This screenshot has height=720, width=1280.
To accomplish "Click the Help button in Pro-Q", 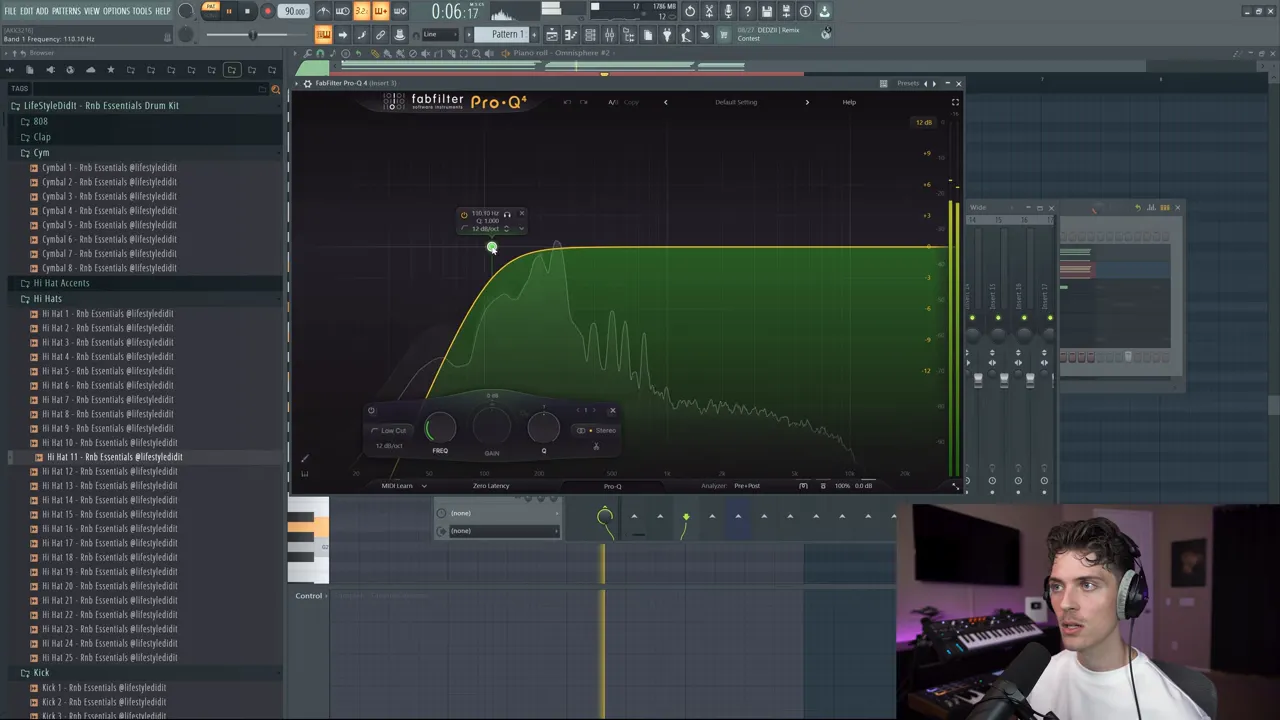I will [x=849, y=102].
